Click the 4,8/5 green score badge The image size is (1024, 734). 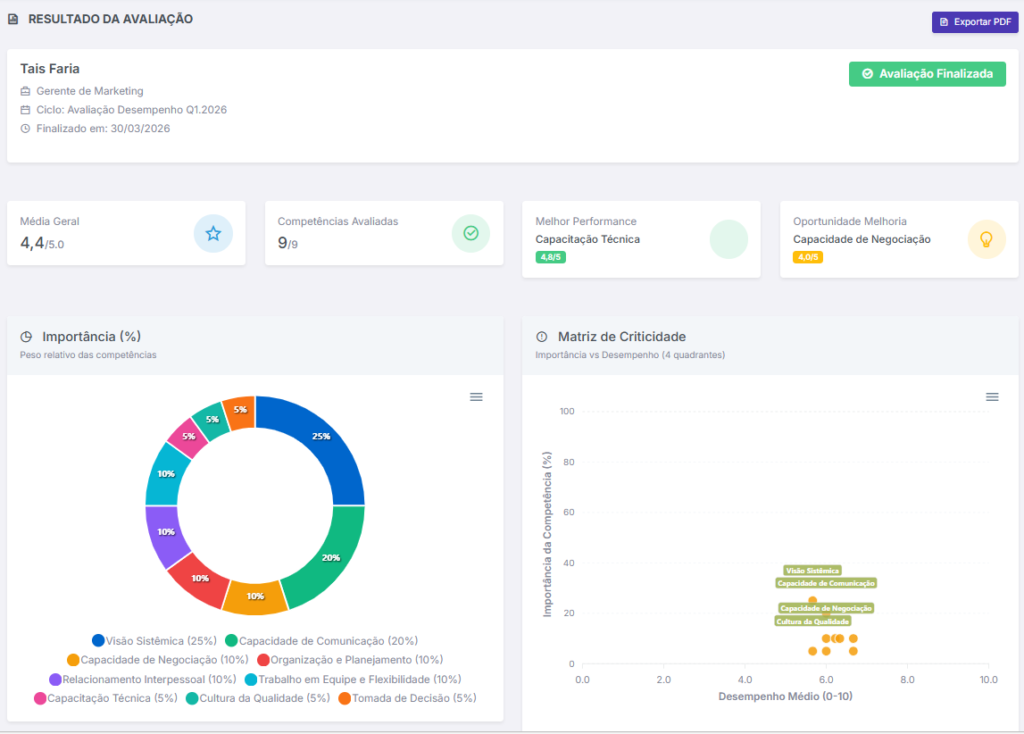coord(549,257)
